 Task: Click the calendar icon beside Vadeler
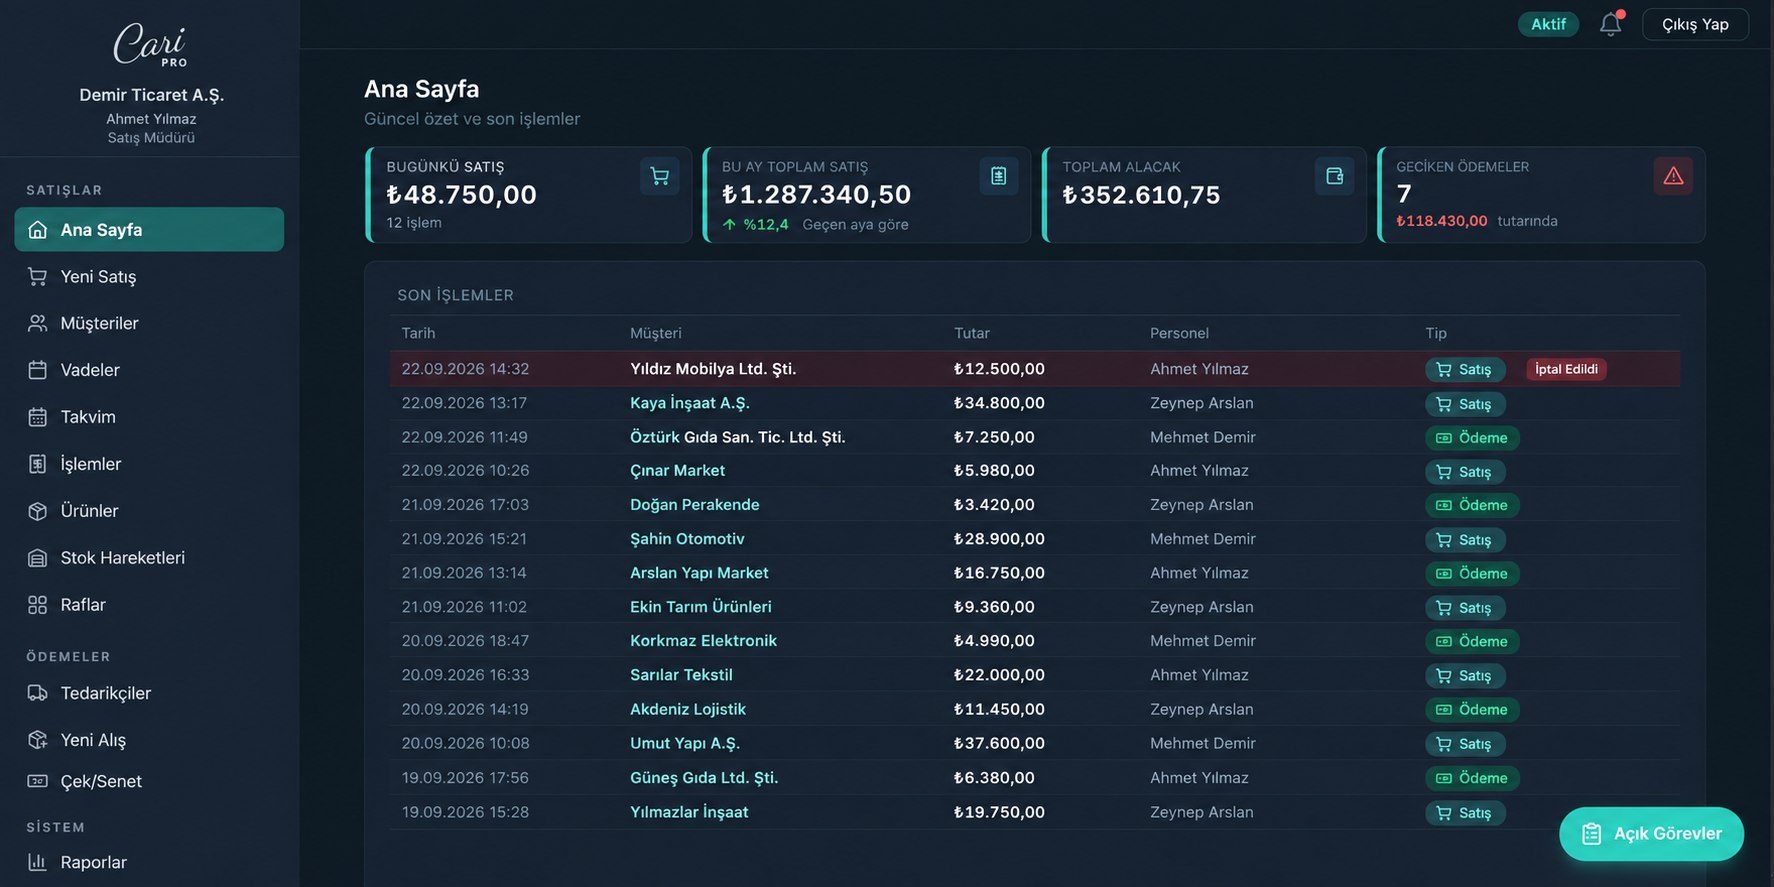[38, 370]
